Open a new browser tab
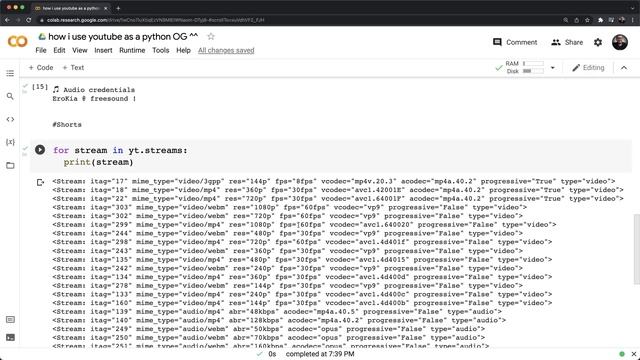 118,8
